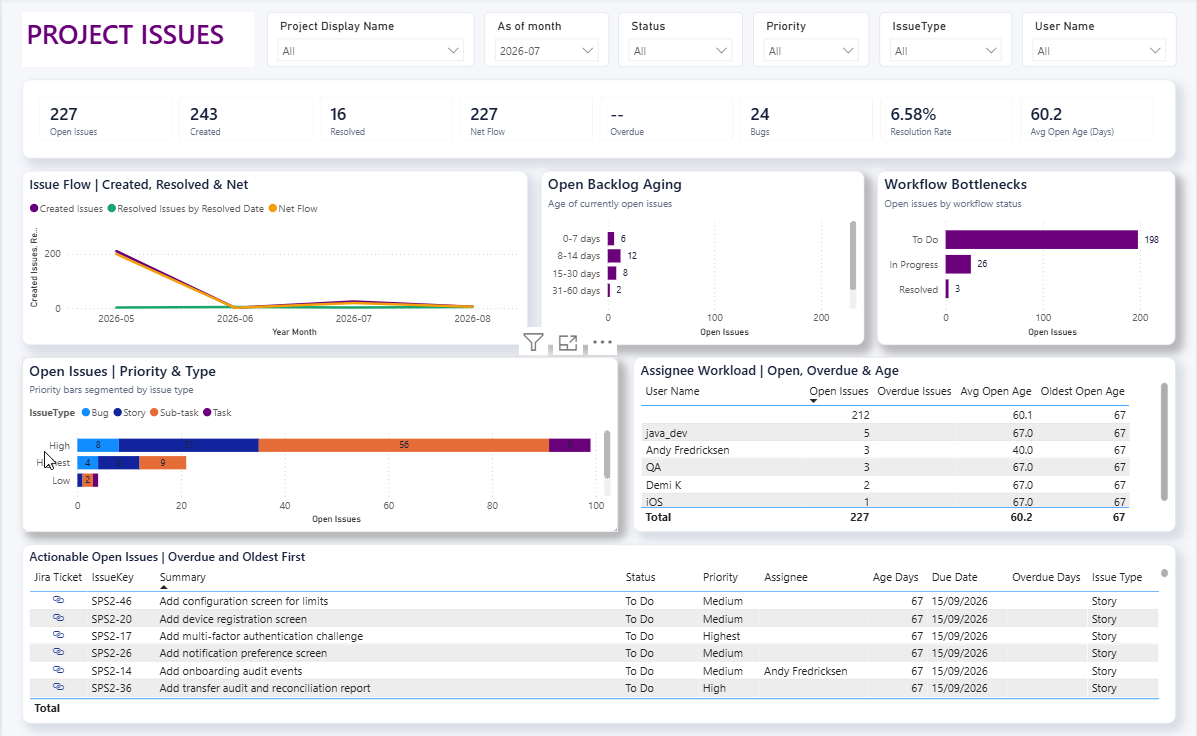Sort by the Due Date column header
This screenshot has height=736, width=1197.
[x=954, y=577]
